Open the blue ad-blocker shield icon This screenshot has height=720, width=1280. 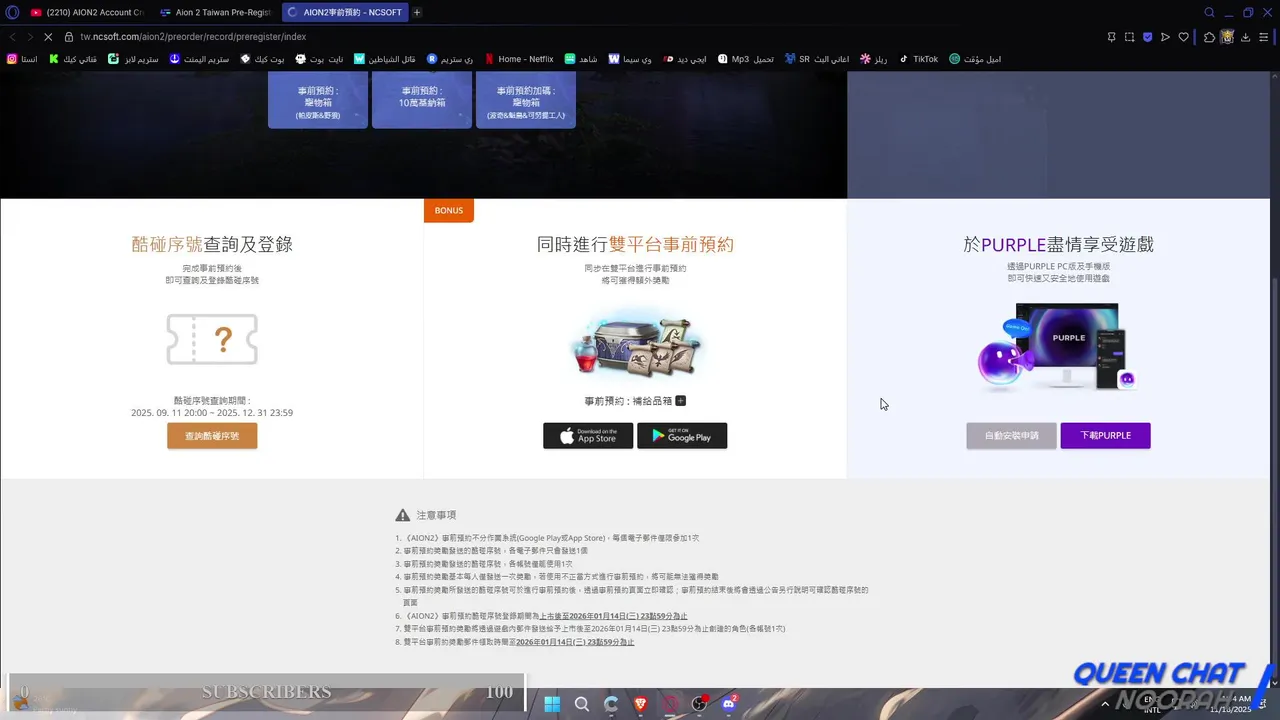(x=1147, y=37)
